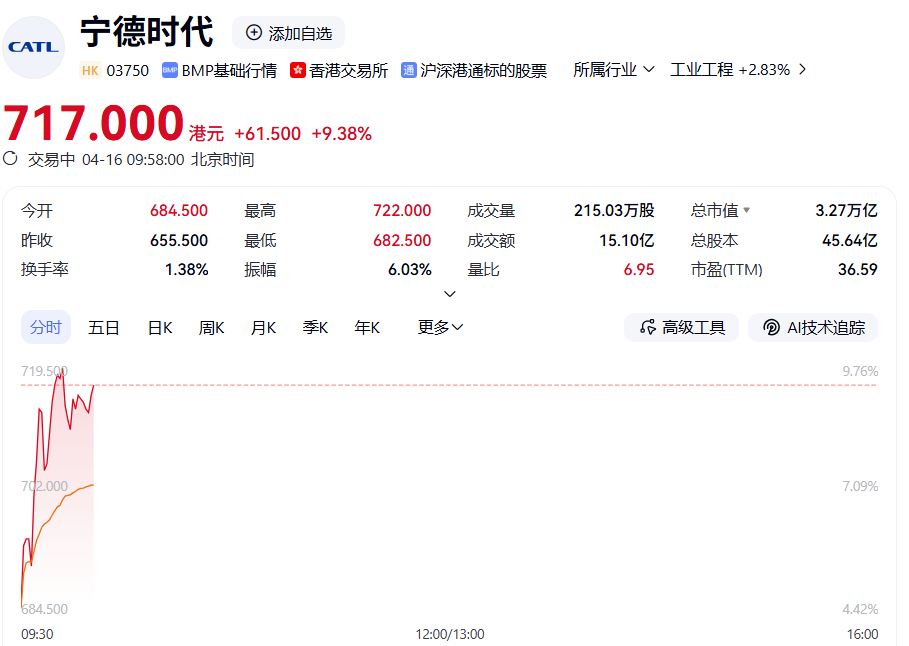Image resolution: width=909 pixels, height=646 pixels.
Task: Click the AI技术追踪 radar icon
Action: coord(771,327)
